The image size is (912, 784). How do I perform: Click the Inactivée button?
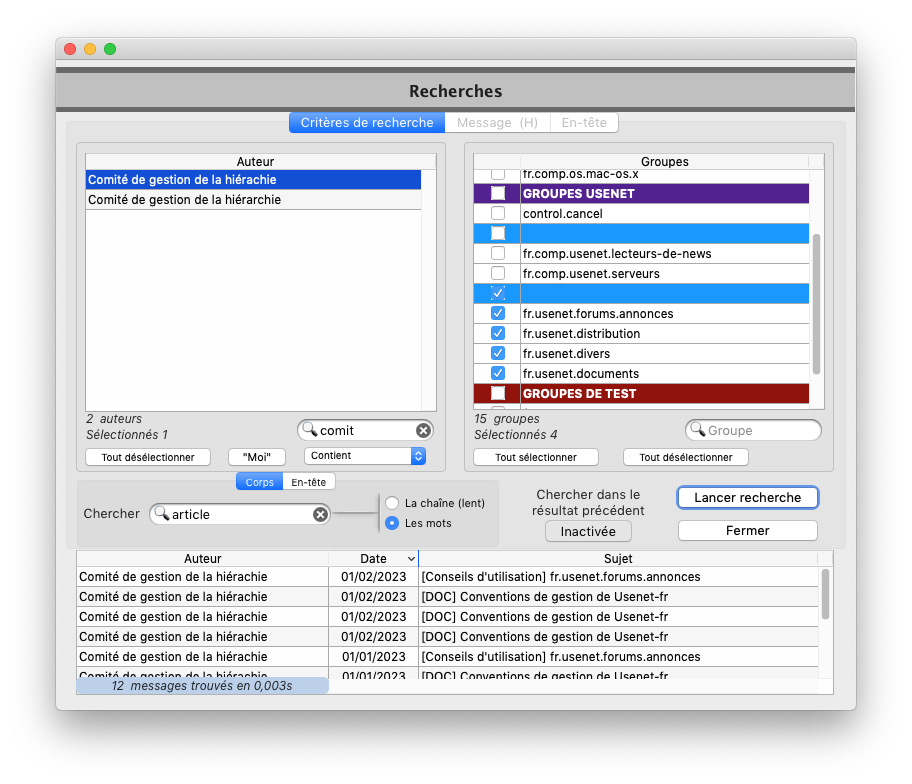tap(588, 532)
